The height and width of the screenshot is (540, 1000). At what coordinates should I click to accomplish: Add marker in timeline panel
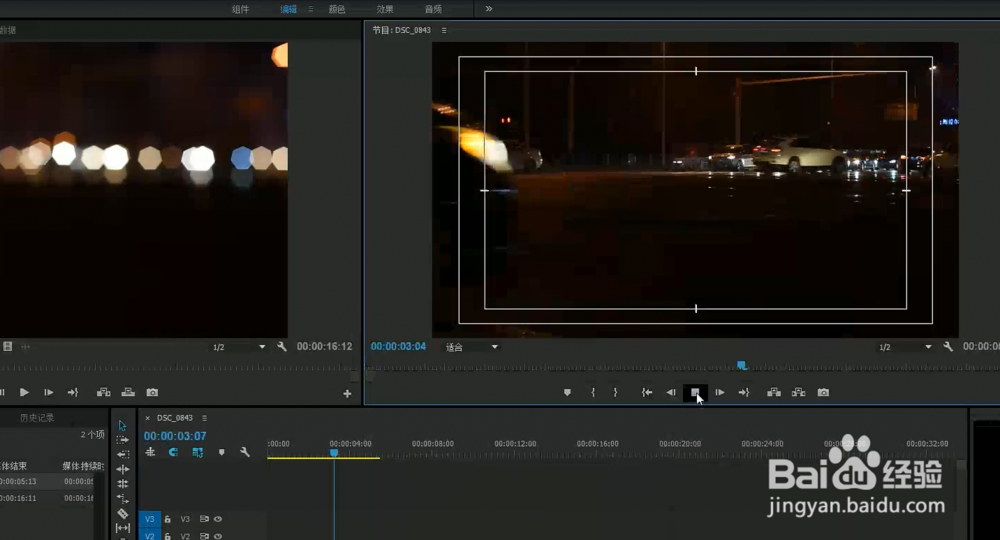click(221, 452)
